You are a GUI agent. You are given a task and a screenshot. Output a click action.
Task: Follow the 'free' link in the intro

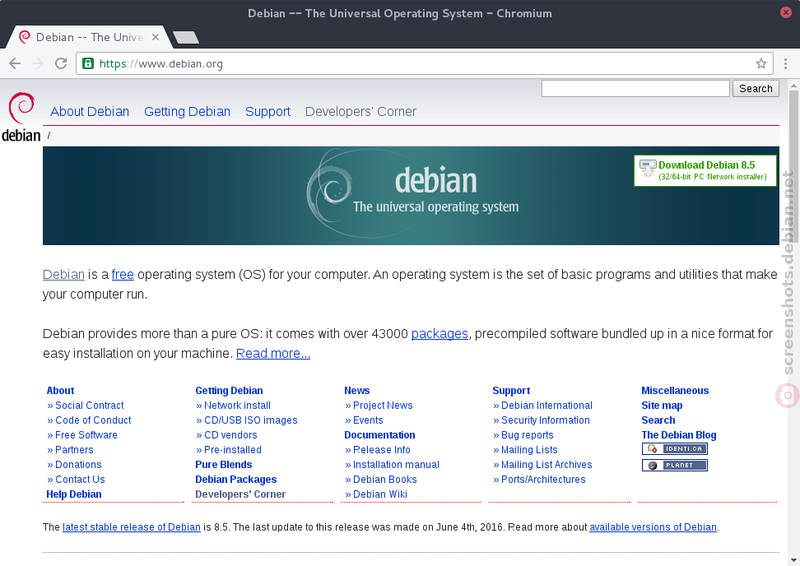123,275
